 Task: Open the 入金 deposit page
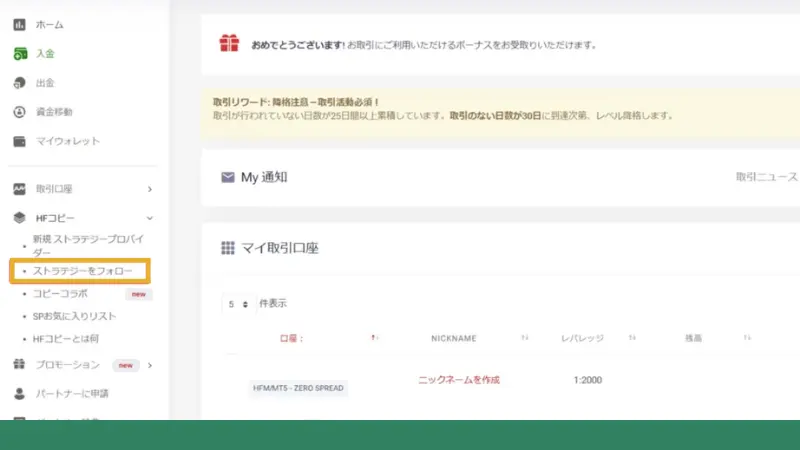[x=45, y=54]
